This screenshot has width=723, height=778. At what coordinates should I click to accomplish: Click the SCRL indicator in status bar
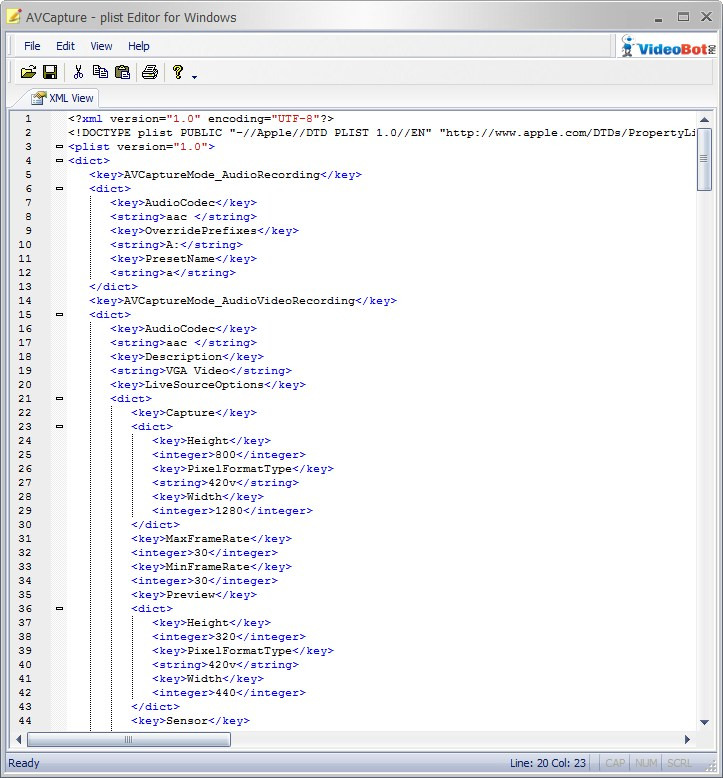pyautogui.click(x=679, y=763)
